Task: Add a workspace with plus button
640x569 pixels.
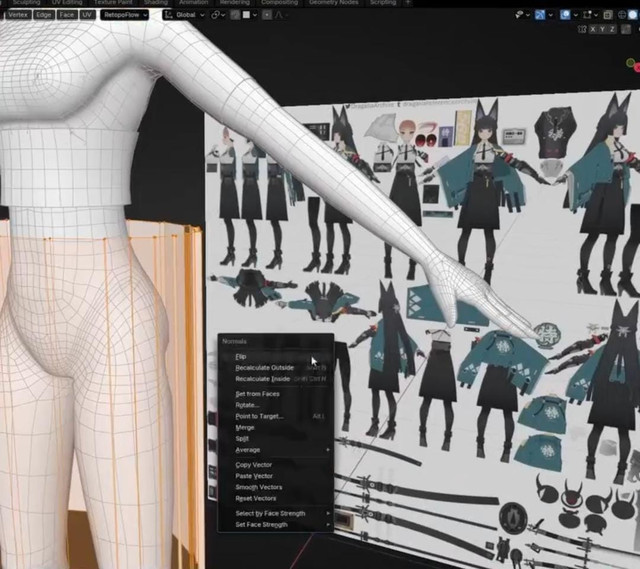Action: coord(407,2)
